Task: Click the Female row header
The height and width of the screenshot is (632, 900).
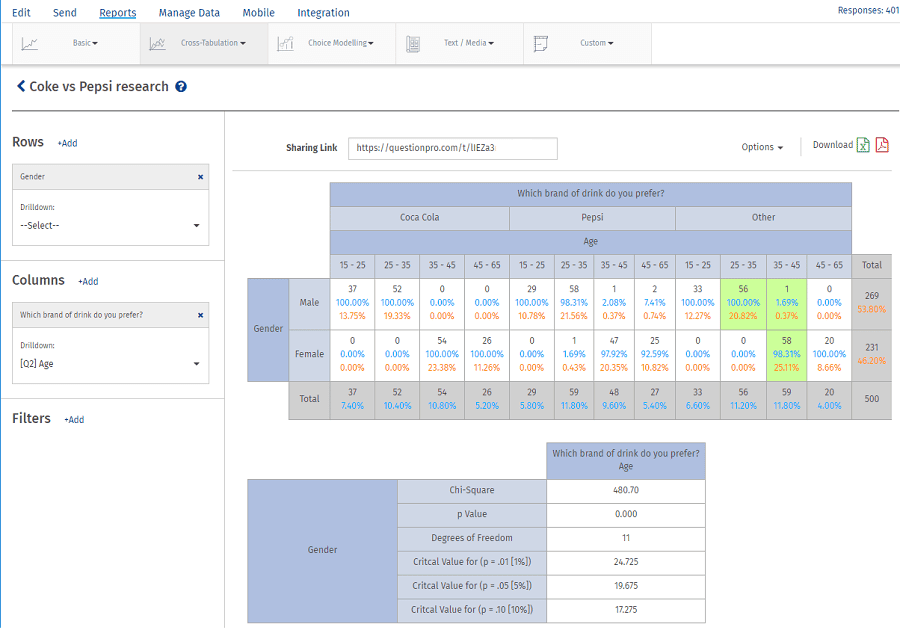Action: tap(309, 355)
